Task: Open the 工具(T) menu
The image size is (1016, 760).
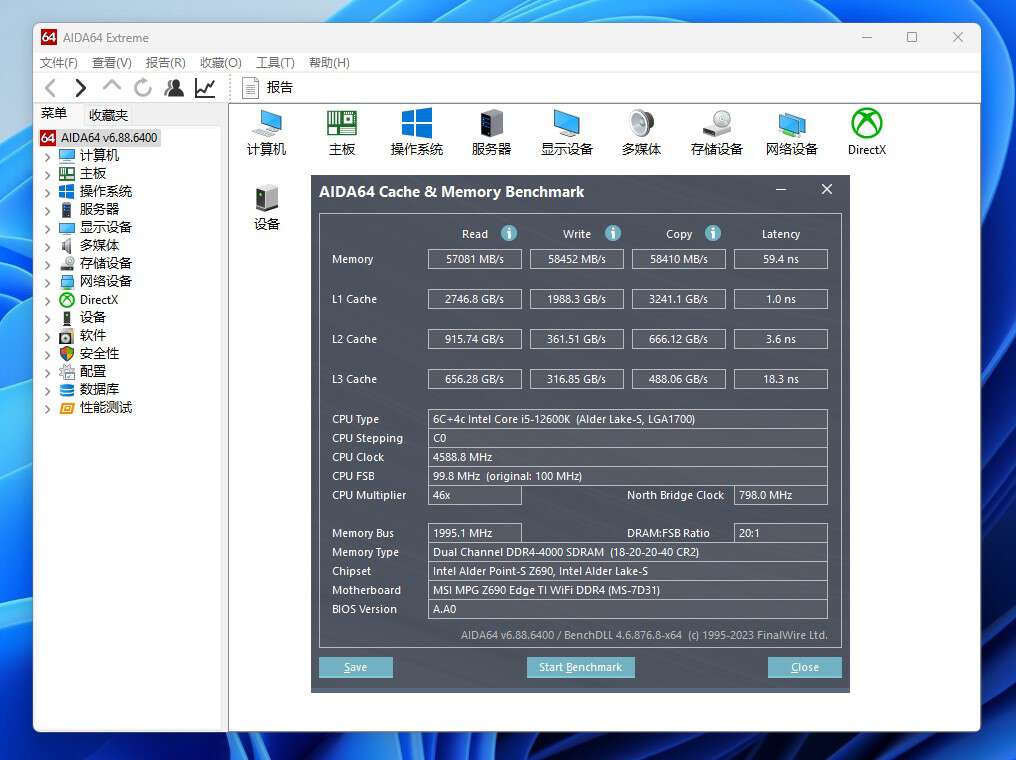Action: tap(274, 62)
